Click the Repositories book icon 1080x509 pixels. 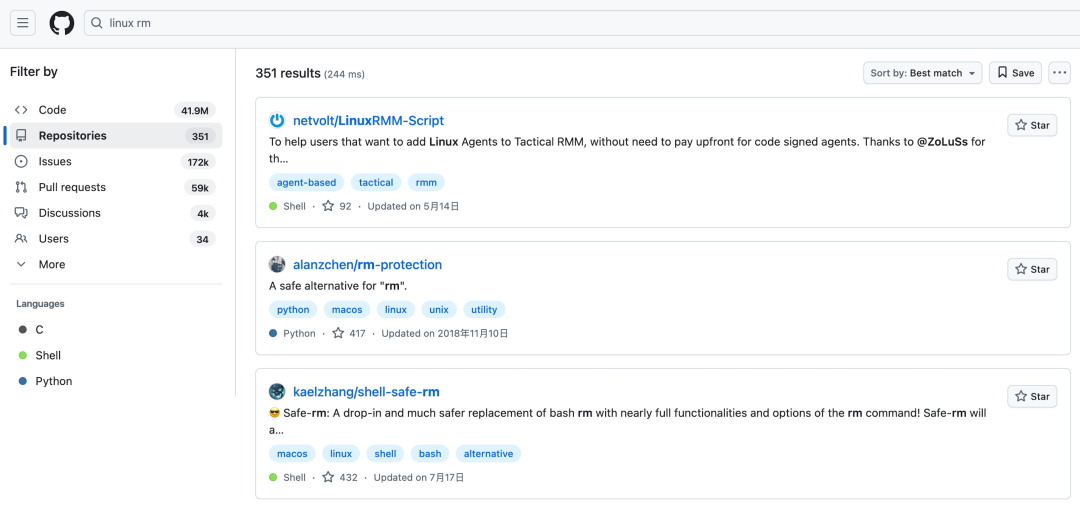[21, 136]
